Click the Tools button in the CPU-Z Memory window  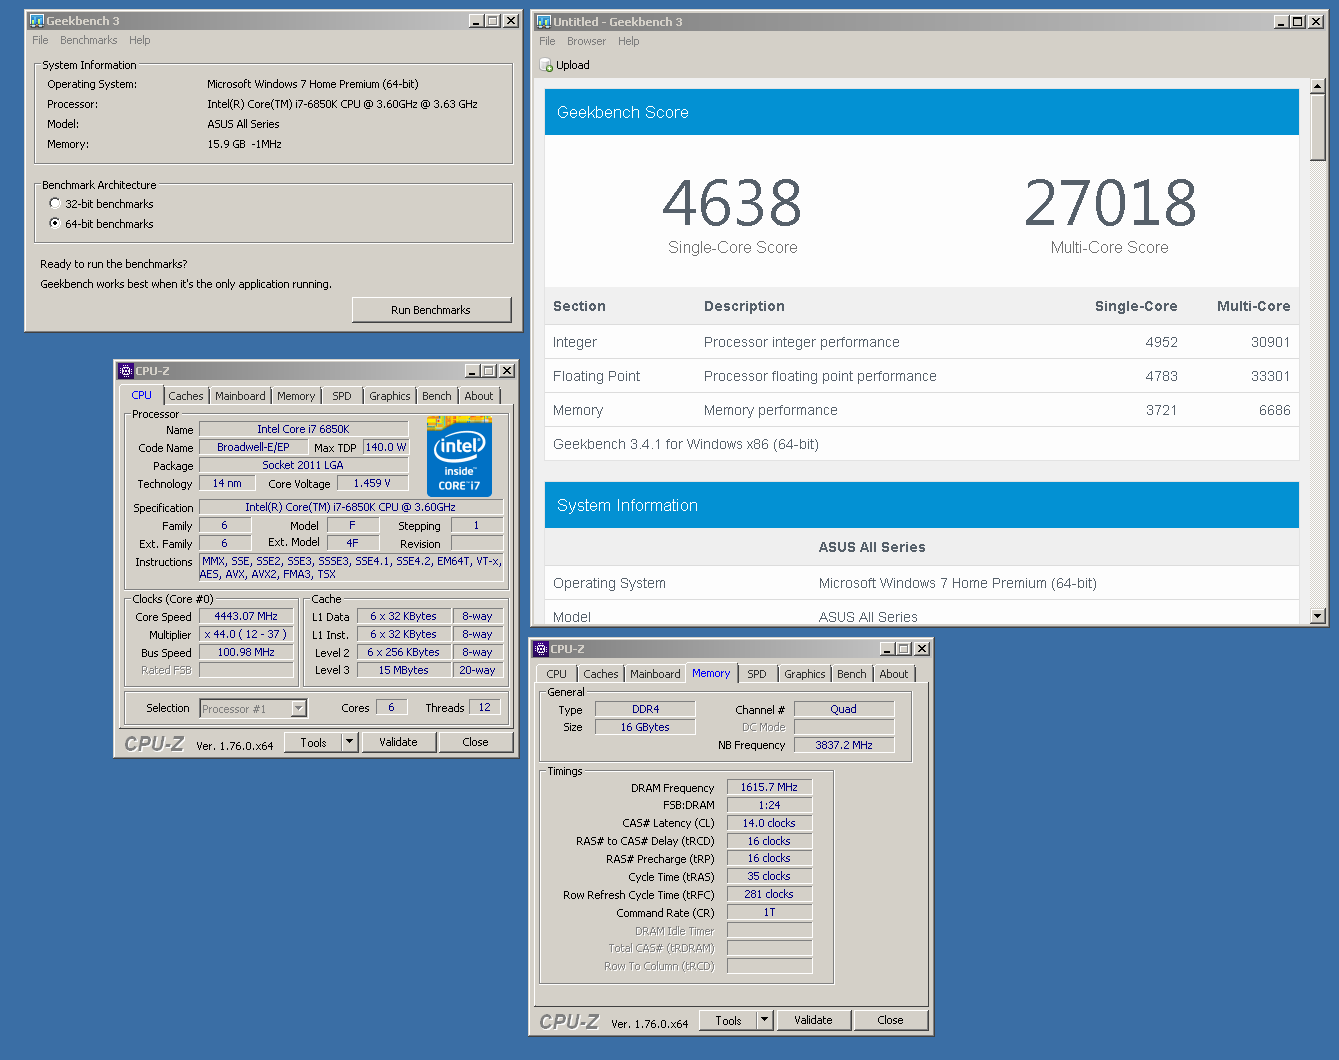(729, 1020)
